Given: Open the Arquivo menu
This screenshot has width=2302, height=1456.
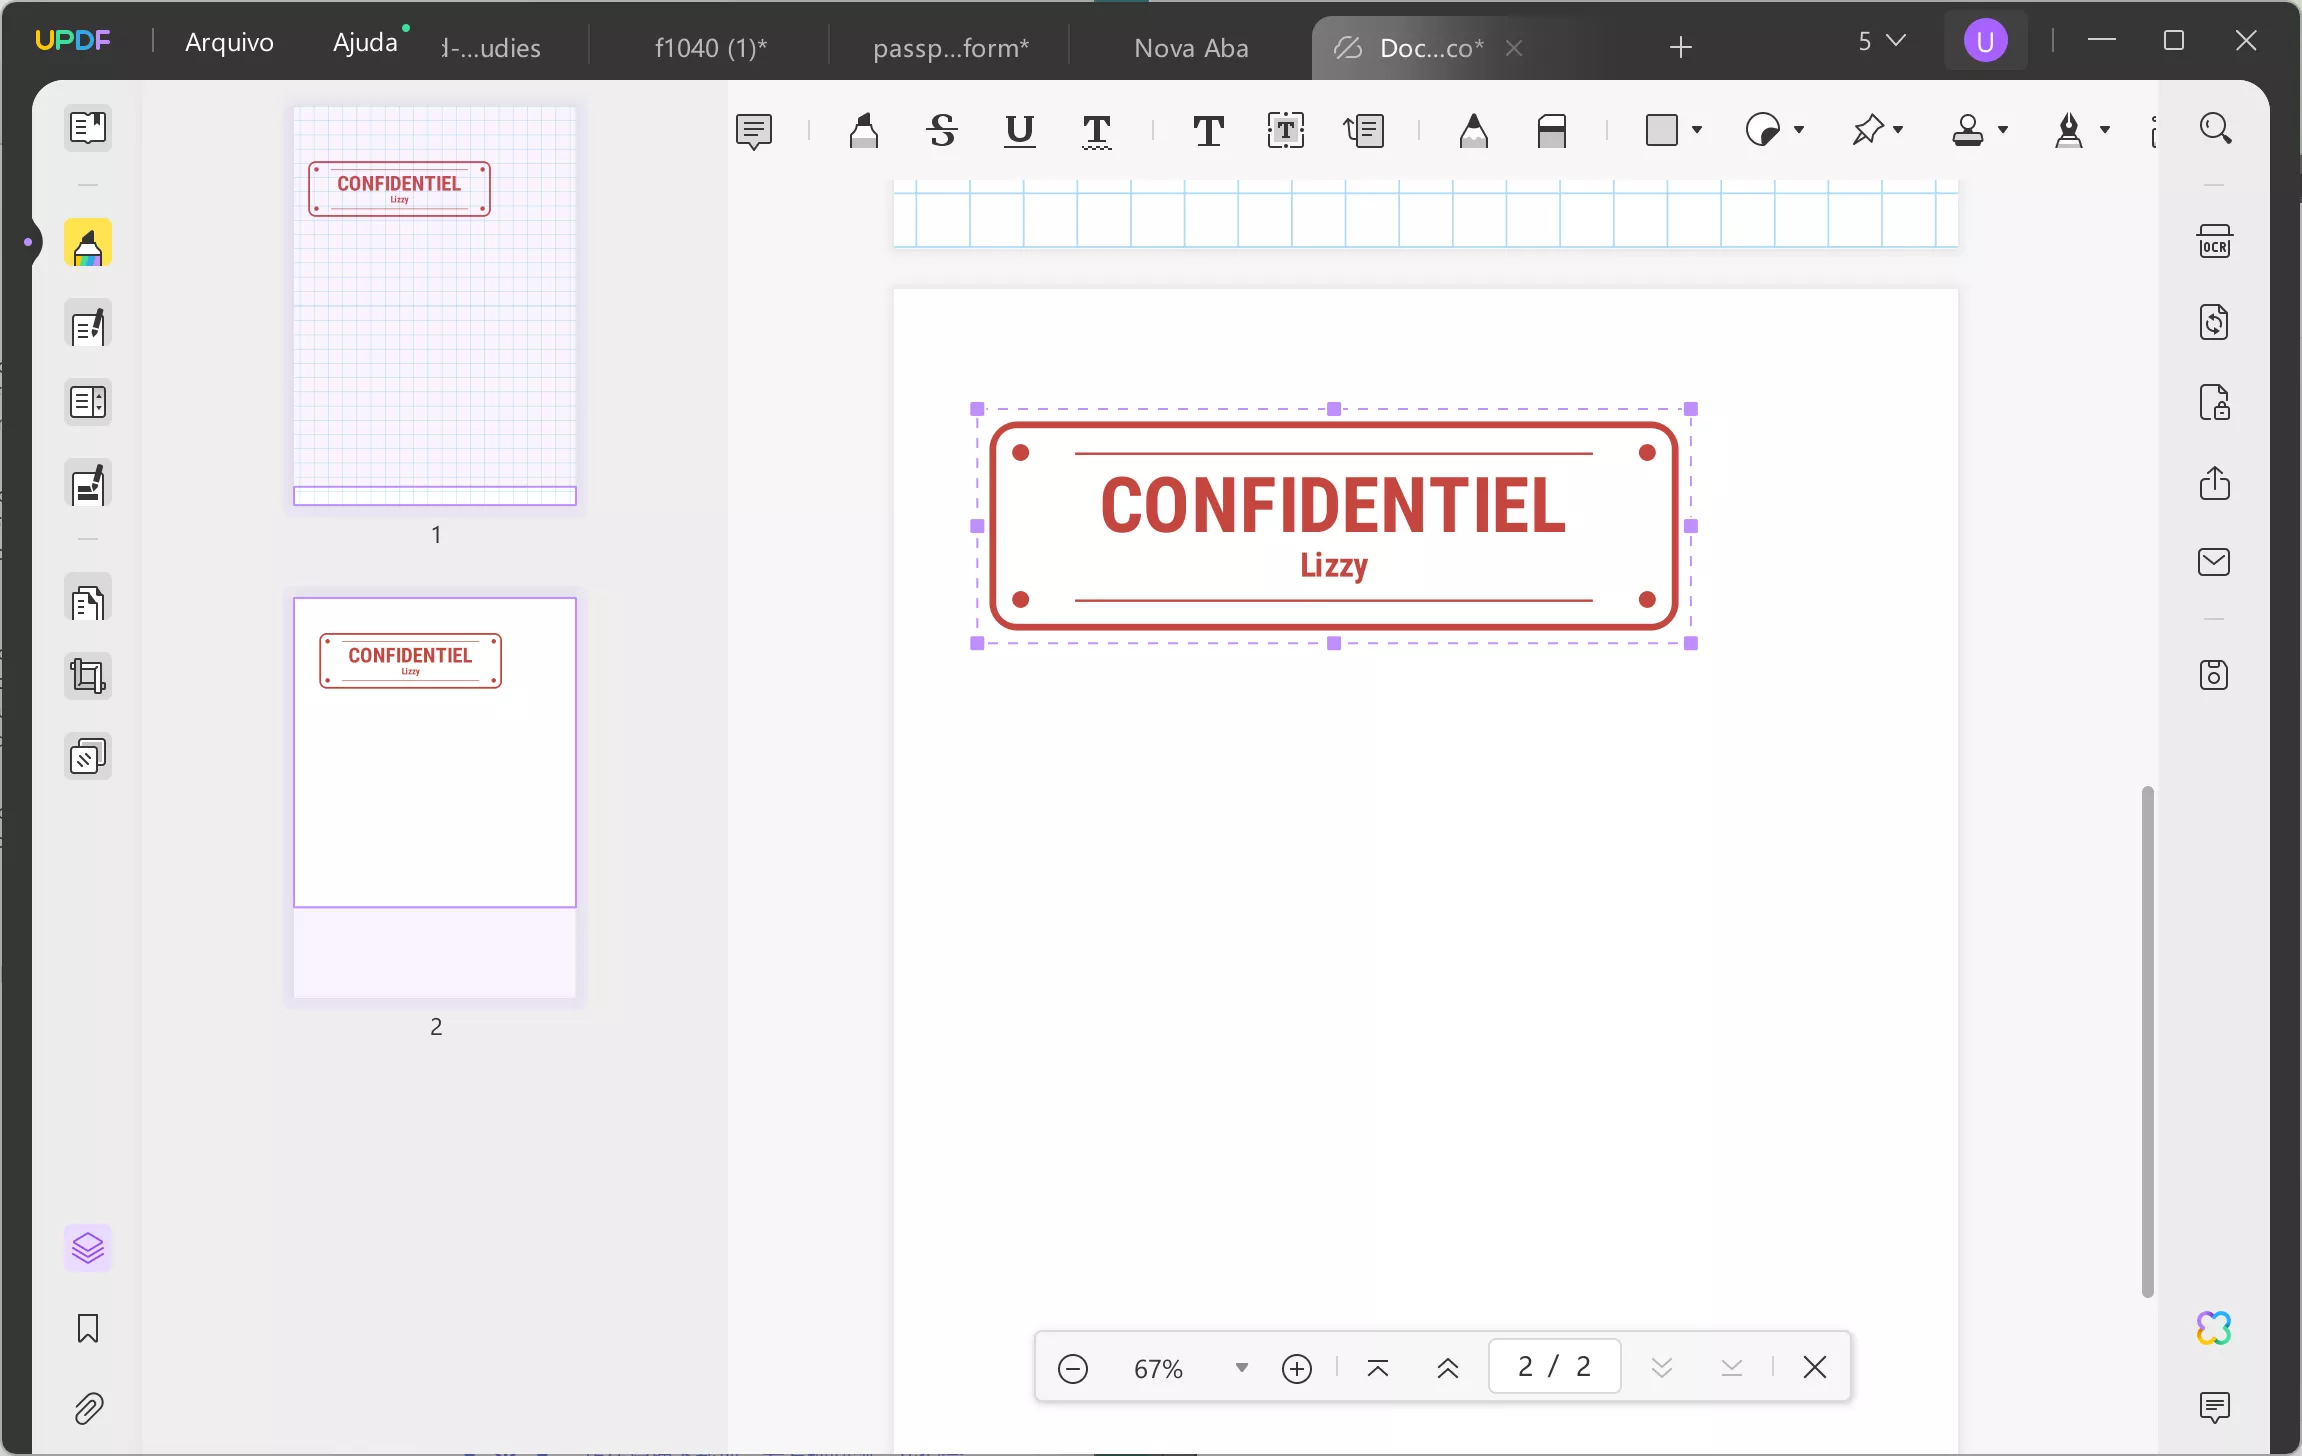Looking at the screenshot, I should [x=229, y=42].
